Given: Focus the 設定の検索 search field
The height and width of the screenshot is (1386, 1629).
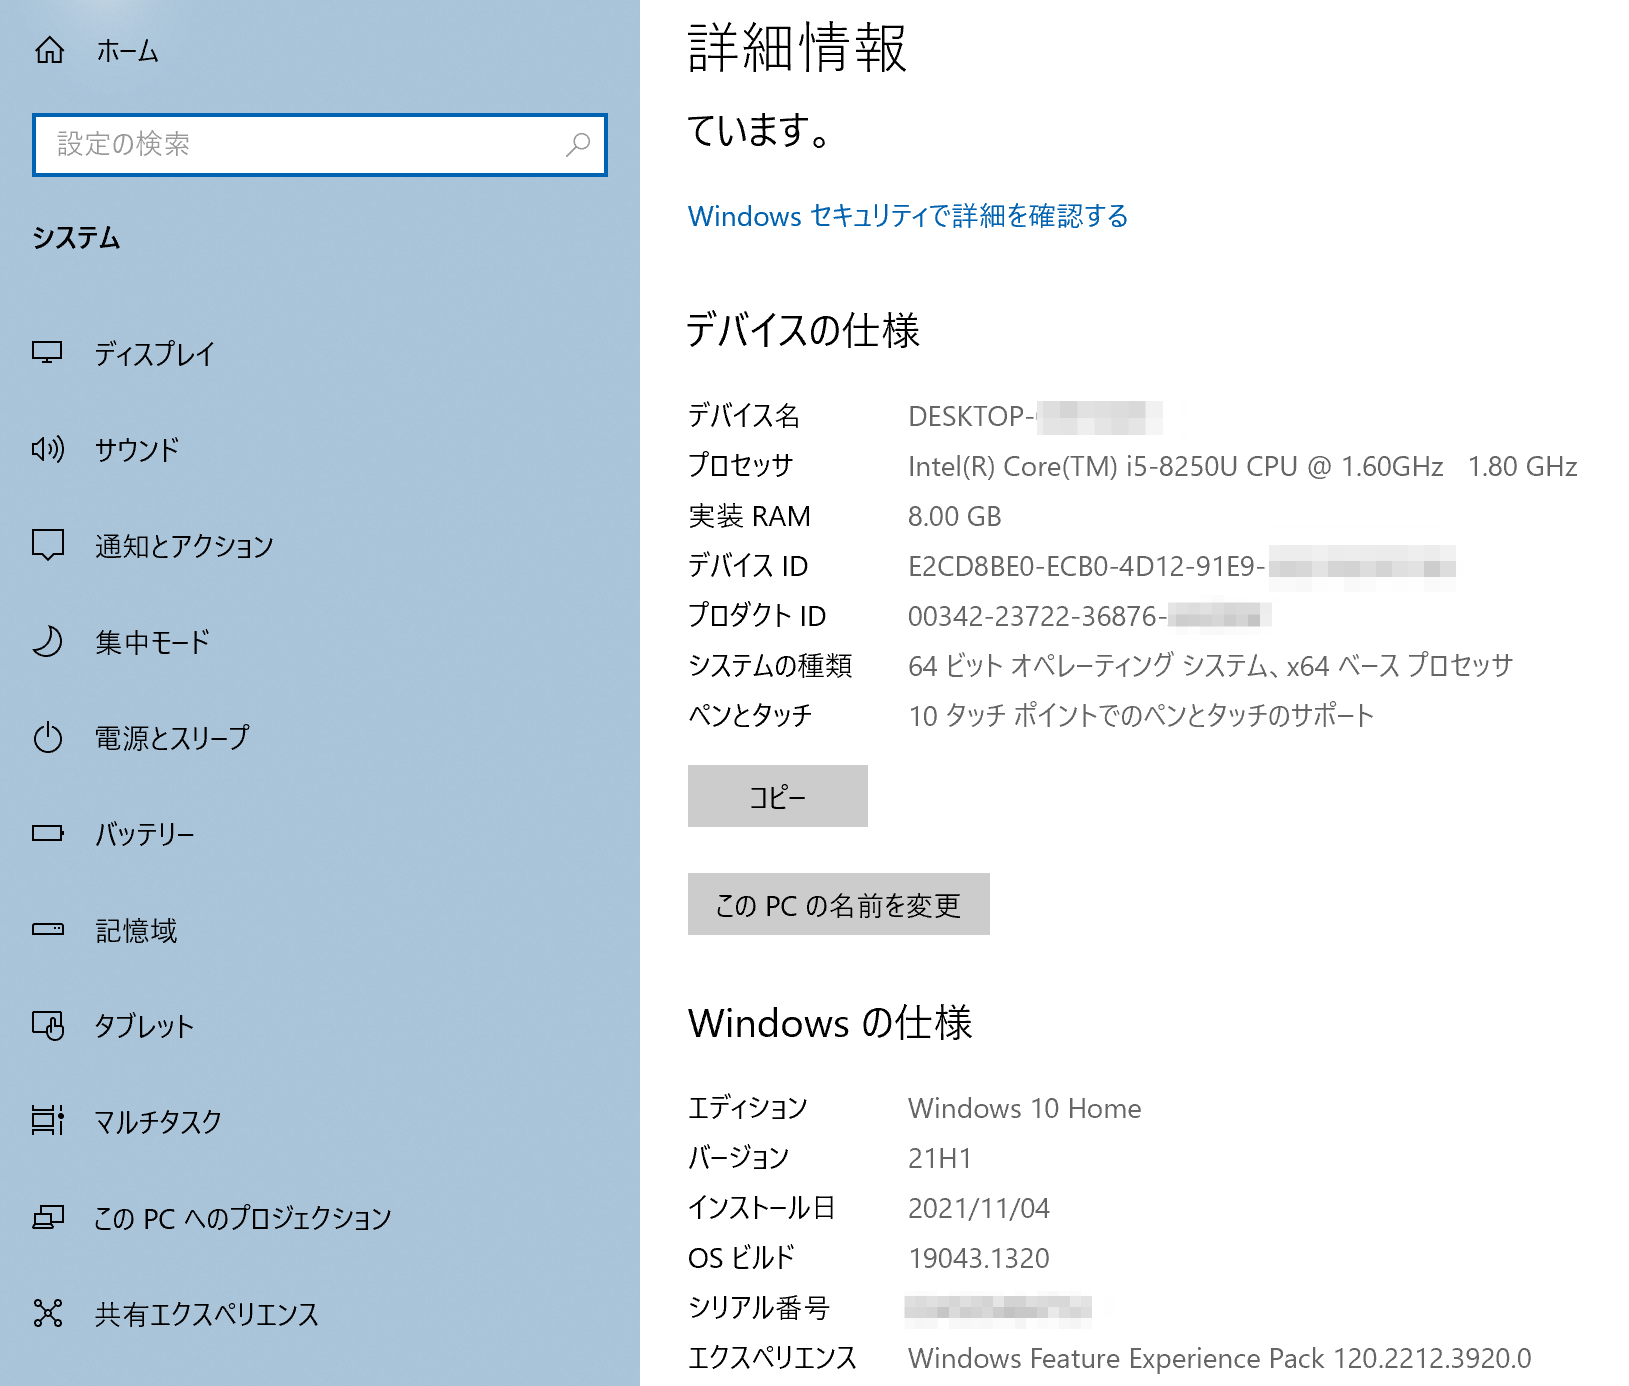Looking at the screenshot, I should (320, 145).
